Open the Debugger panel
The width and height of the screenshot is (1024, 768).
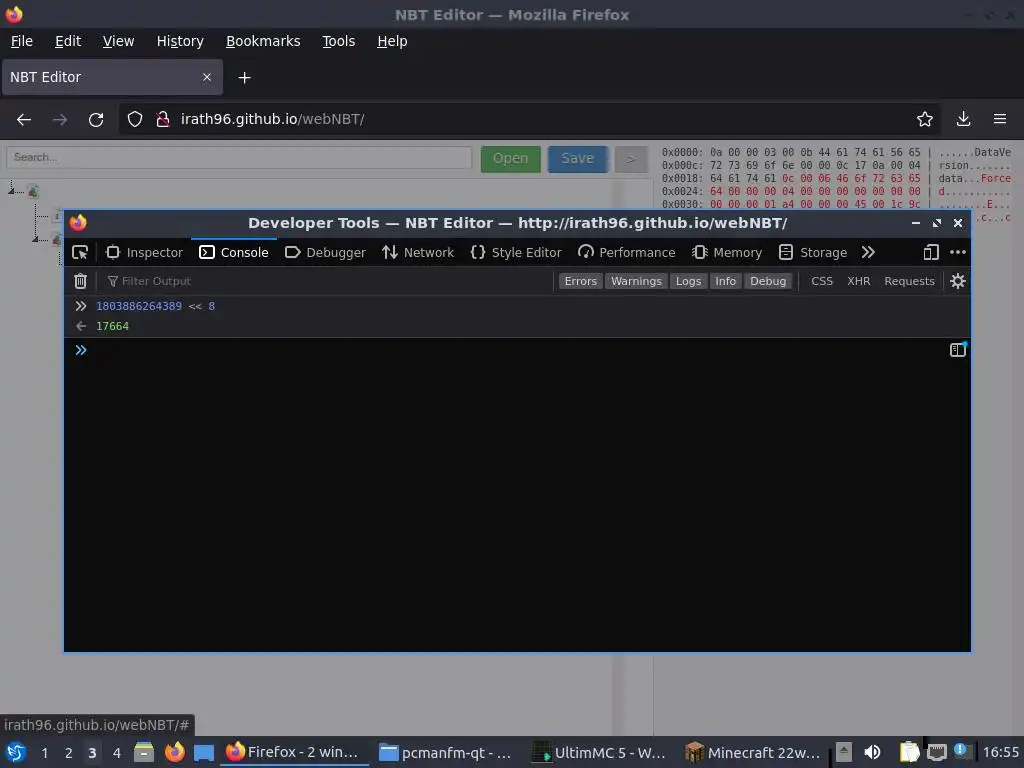(325, 253)
